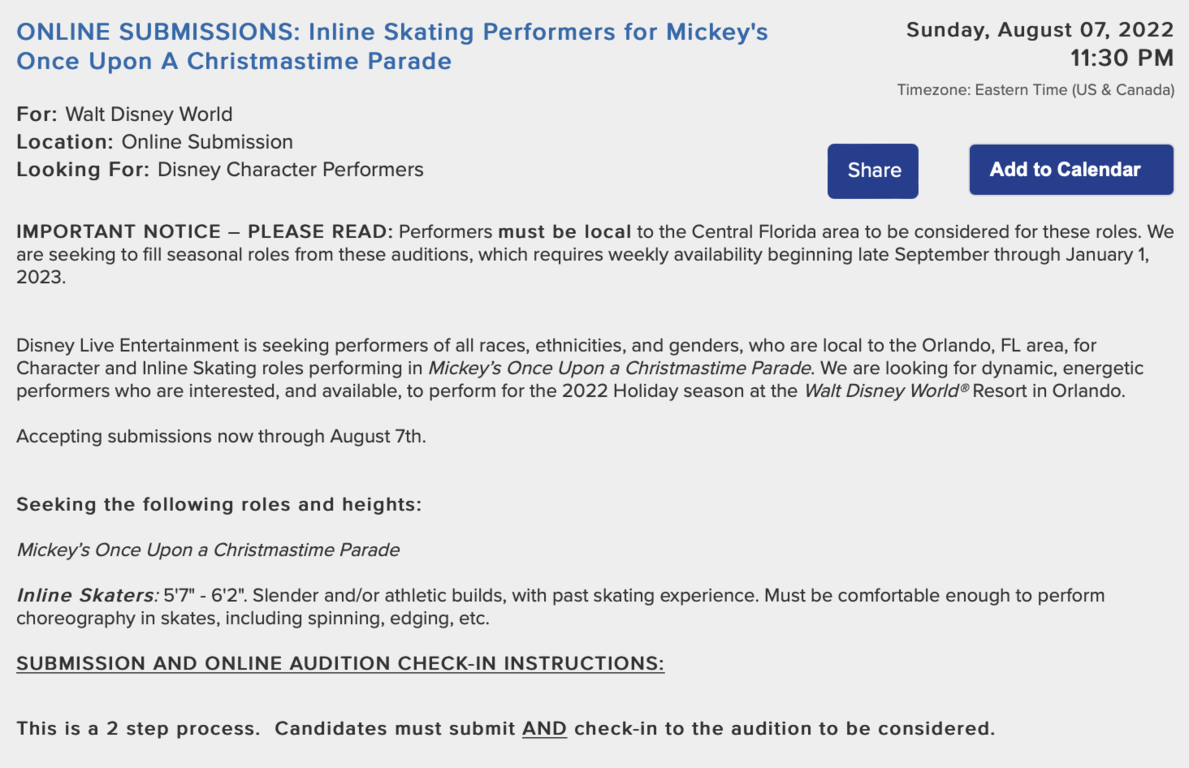This screenshot has width=1189, height=768.
Task: Open the Inline Skating Performers audition title link
Action: point(392,46)
